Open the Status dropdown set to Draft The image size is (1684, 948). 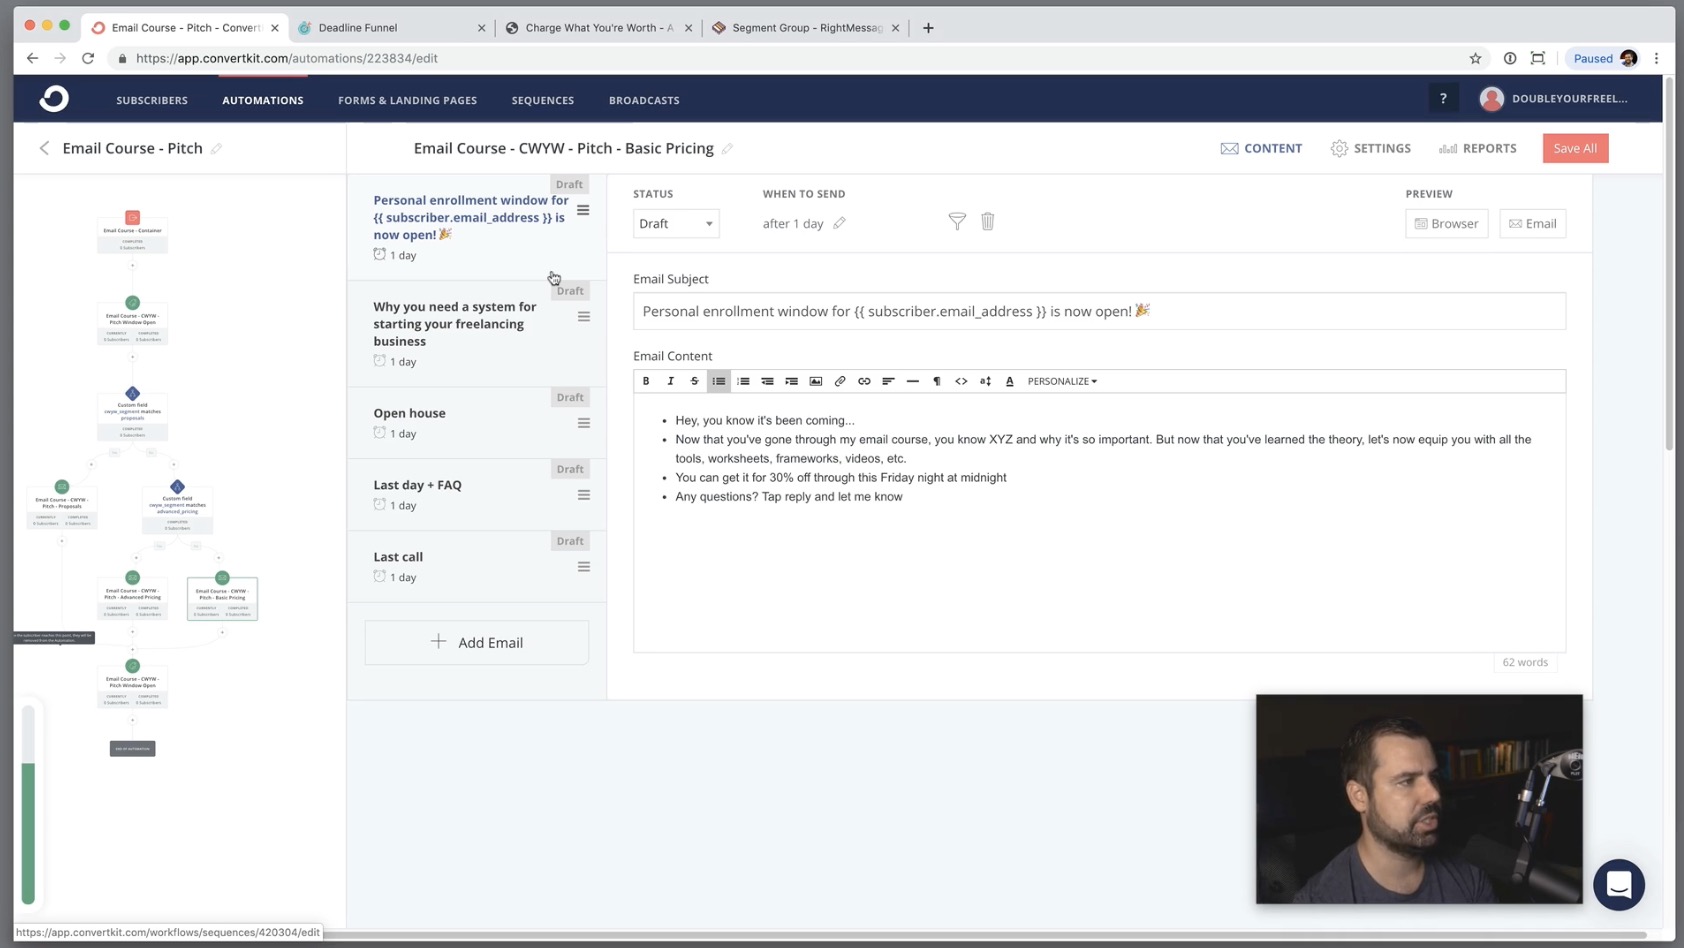coord(676,223)
